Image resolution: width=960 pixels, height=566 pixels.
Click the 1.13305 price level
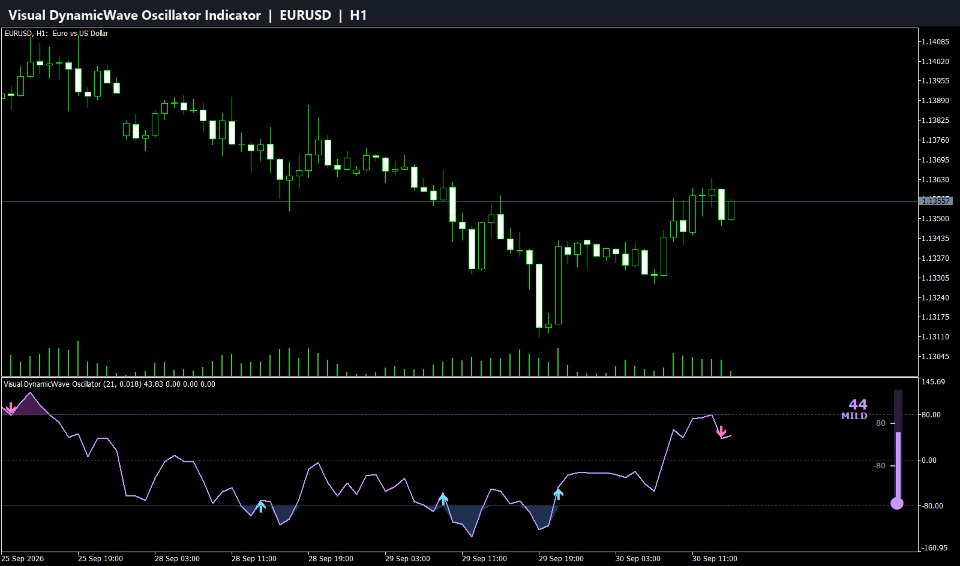[x=936, y=277]
